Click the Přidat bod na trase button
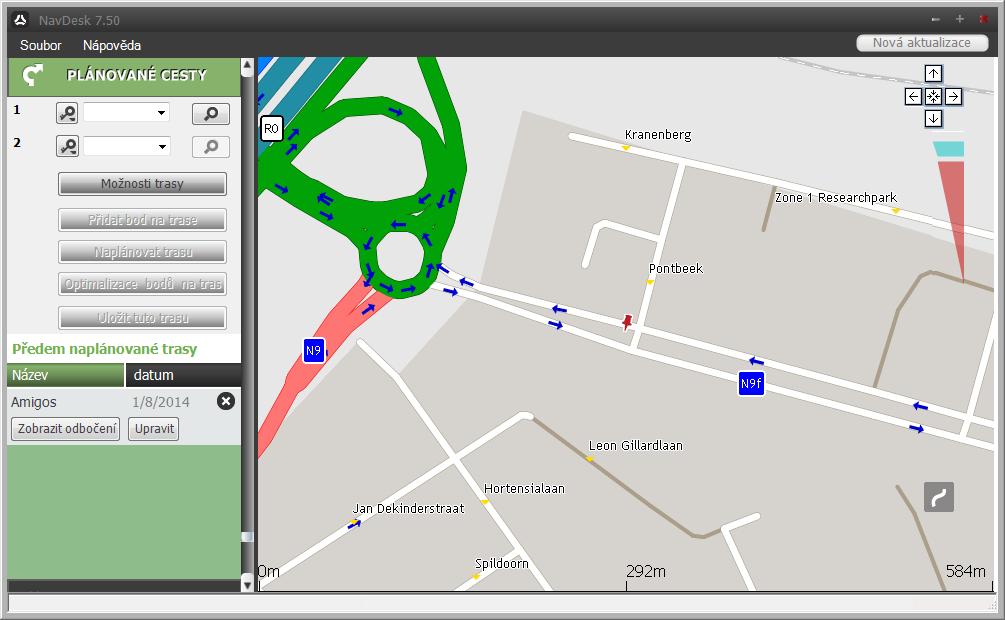1005x620 pixels. (142, 220)
